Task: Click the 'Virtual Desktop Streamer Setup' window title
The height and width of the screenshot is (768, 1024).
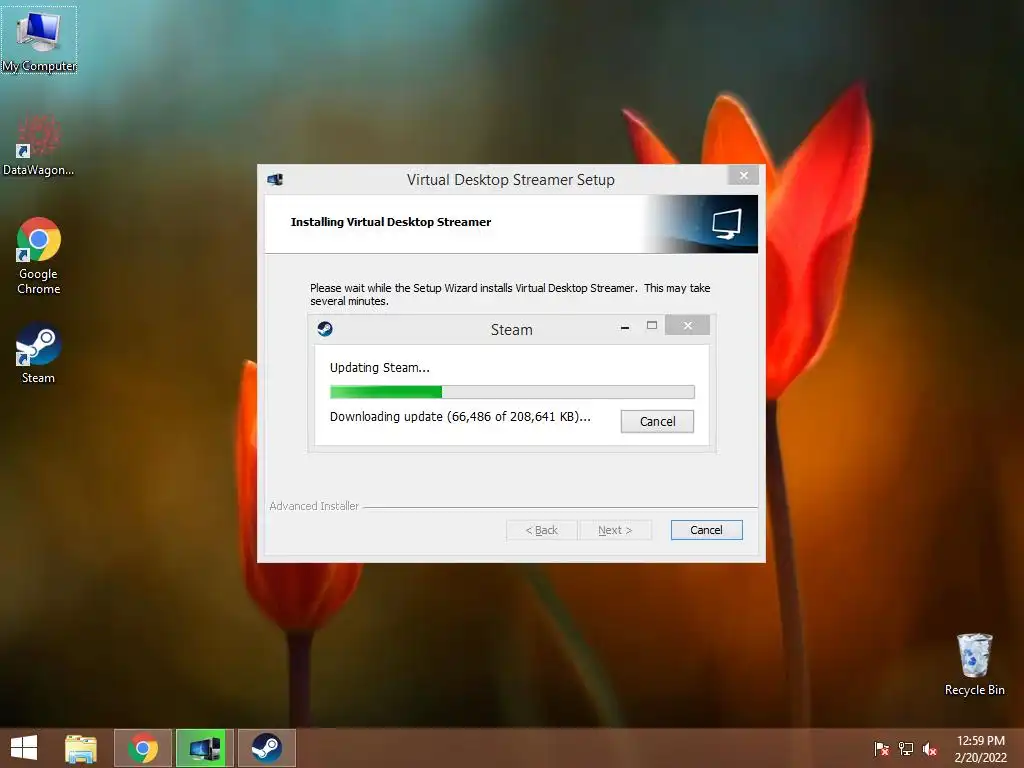Action: [x=511, y=180]
